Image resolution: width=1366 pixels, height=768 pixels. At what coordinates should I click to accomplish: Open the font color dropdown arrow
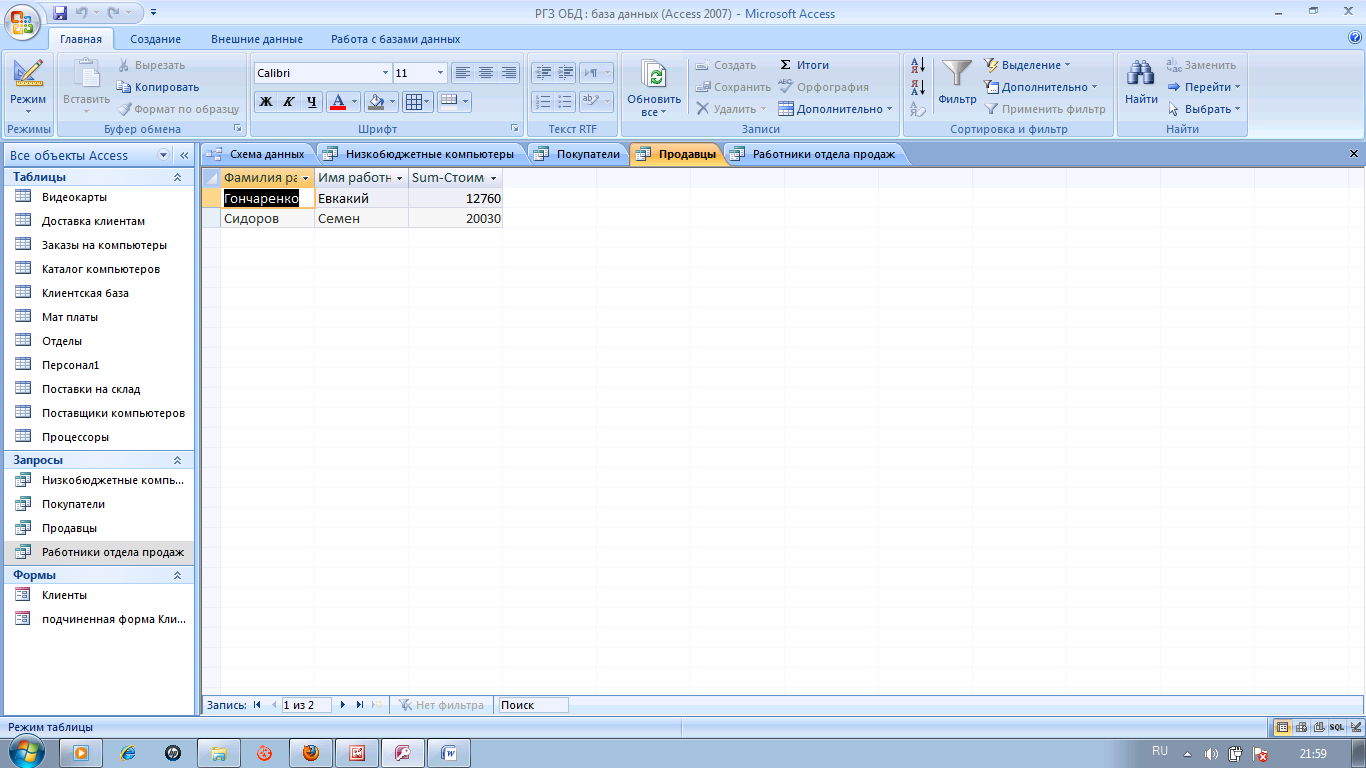point(354,101)
